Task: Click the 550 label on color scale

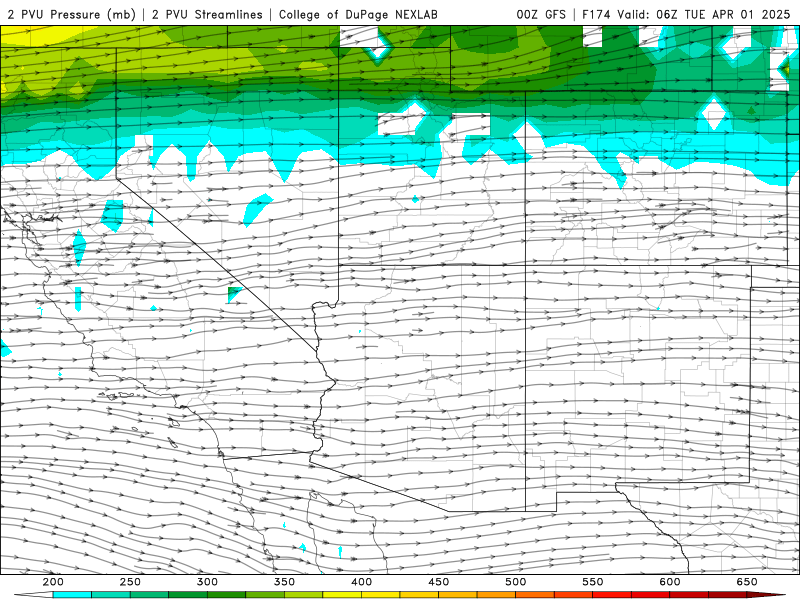Action: pos(593,582)
